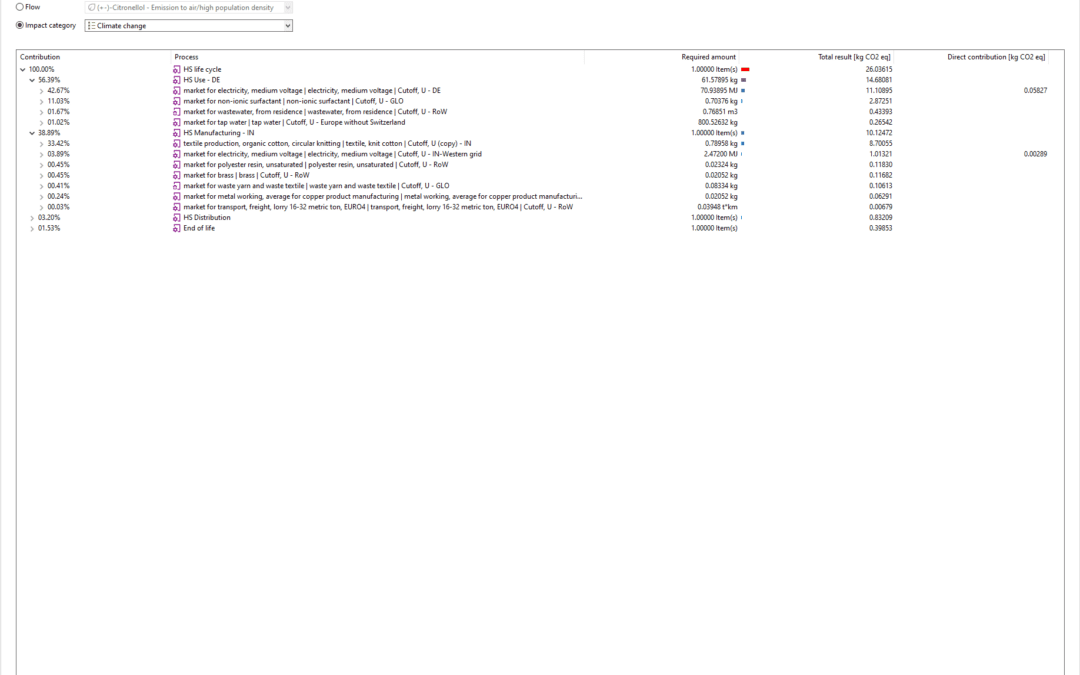The height and width of the screenshot is (675, 1080).
Task: Select the HS Manufacturing - IN process name
Action: (218, 133)
